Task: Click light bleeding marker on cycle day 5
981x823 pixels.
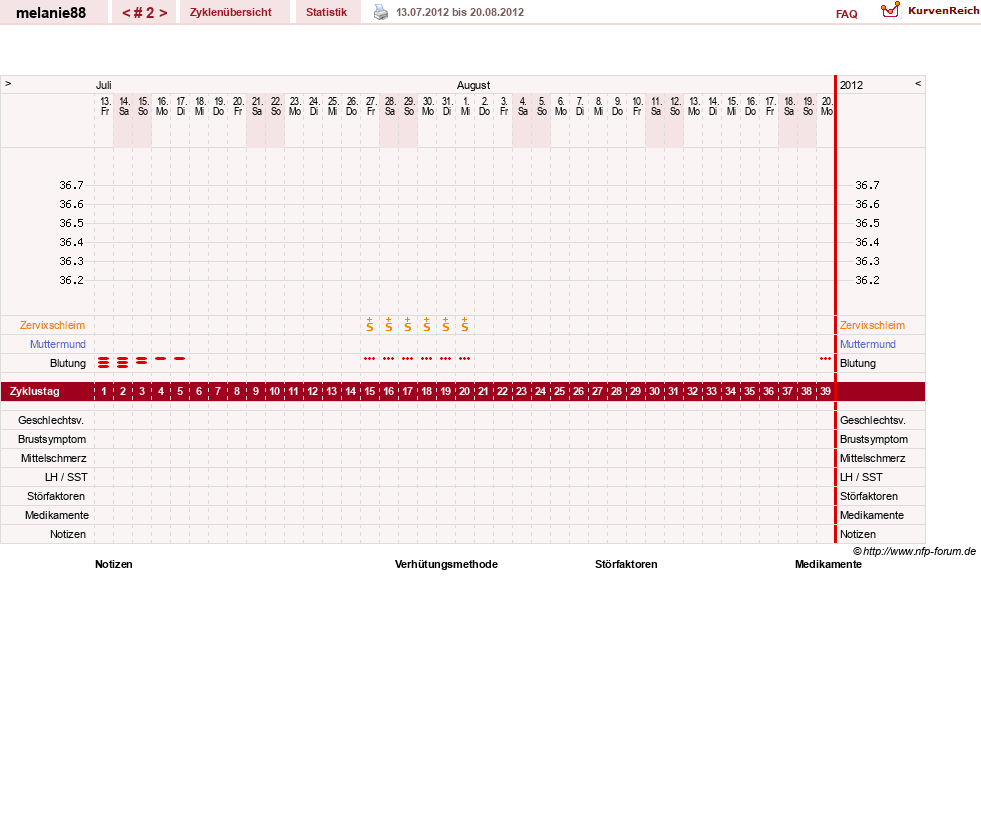Action: click(x=180, y=359)
